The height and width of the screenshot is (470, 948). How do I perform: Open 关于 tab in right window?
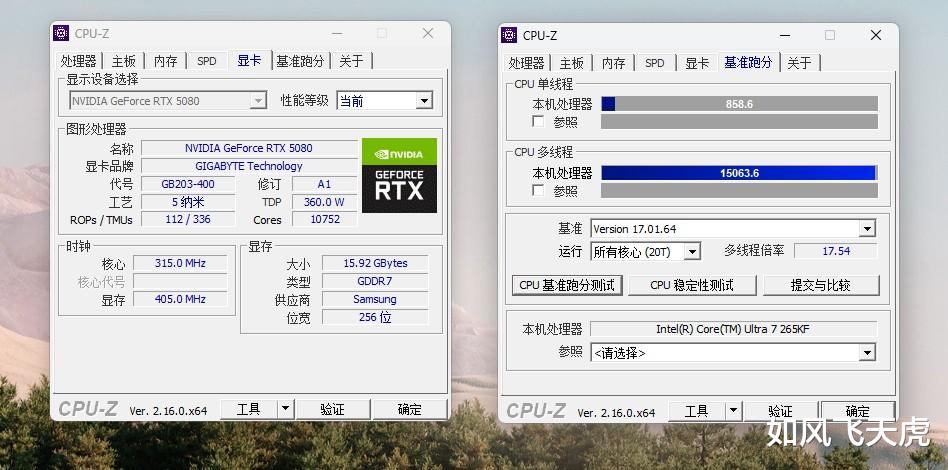[800, 63]
